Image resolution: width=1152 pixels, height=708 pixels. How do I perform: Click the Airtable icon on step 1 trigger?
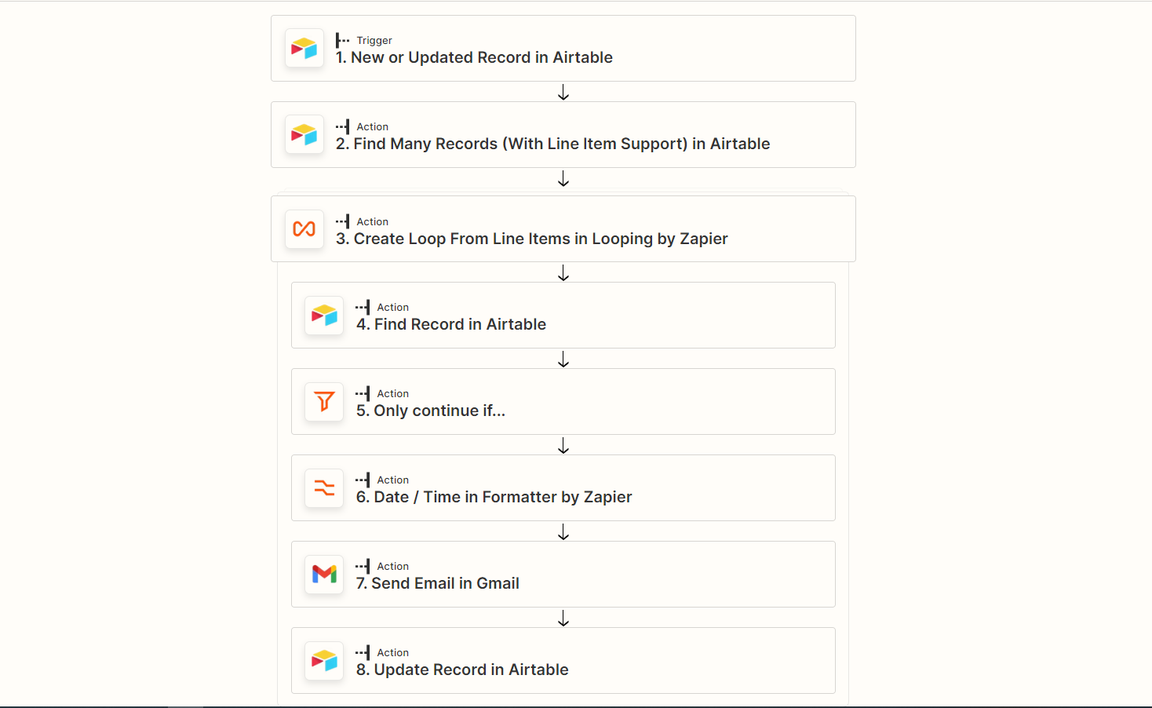(304, 48)
